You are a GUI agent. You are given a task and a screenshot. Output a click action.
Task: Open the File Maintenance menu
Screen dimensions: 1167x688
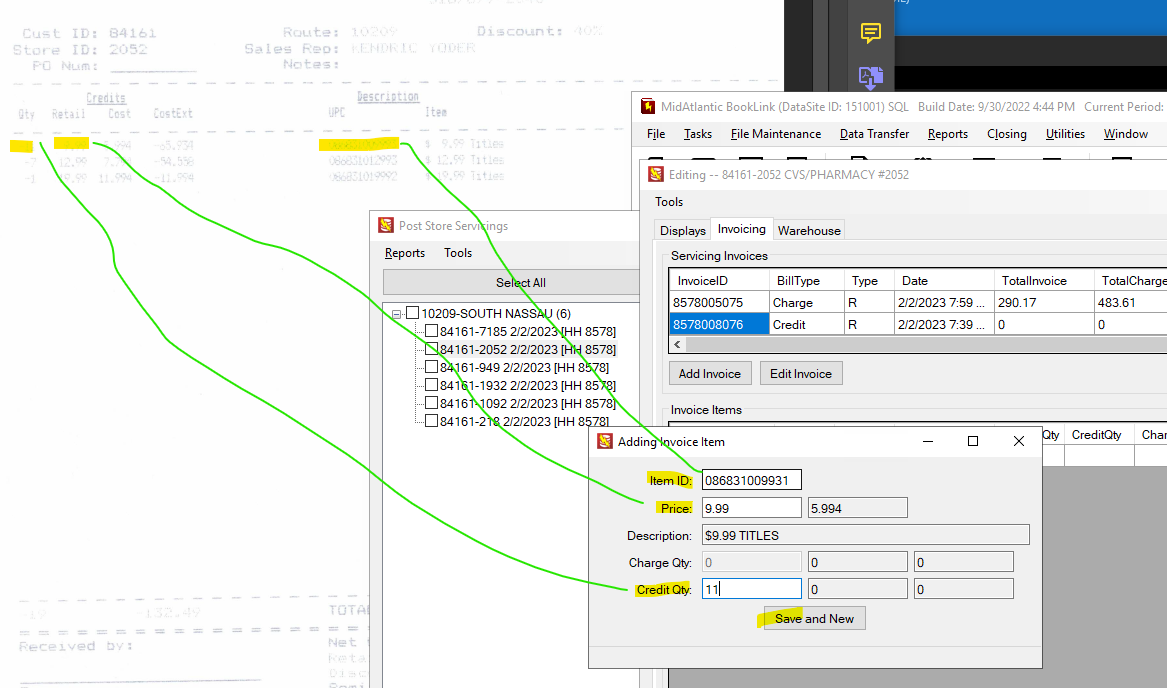coord(776,134)
